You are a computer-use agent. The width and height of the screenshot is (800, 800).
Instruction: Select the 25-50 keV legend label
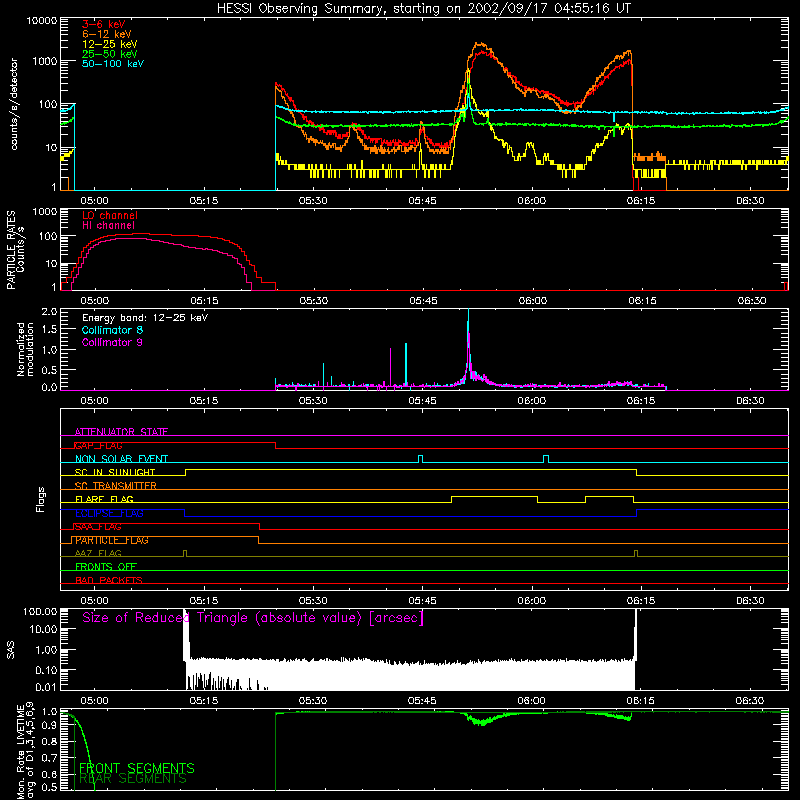[x=109, y=54]
